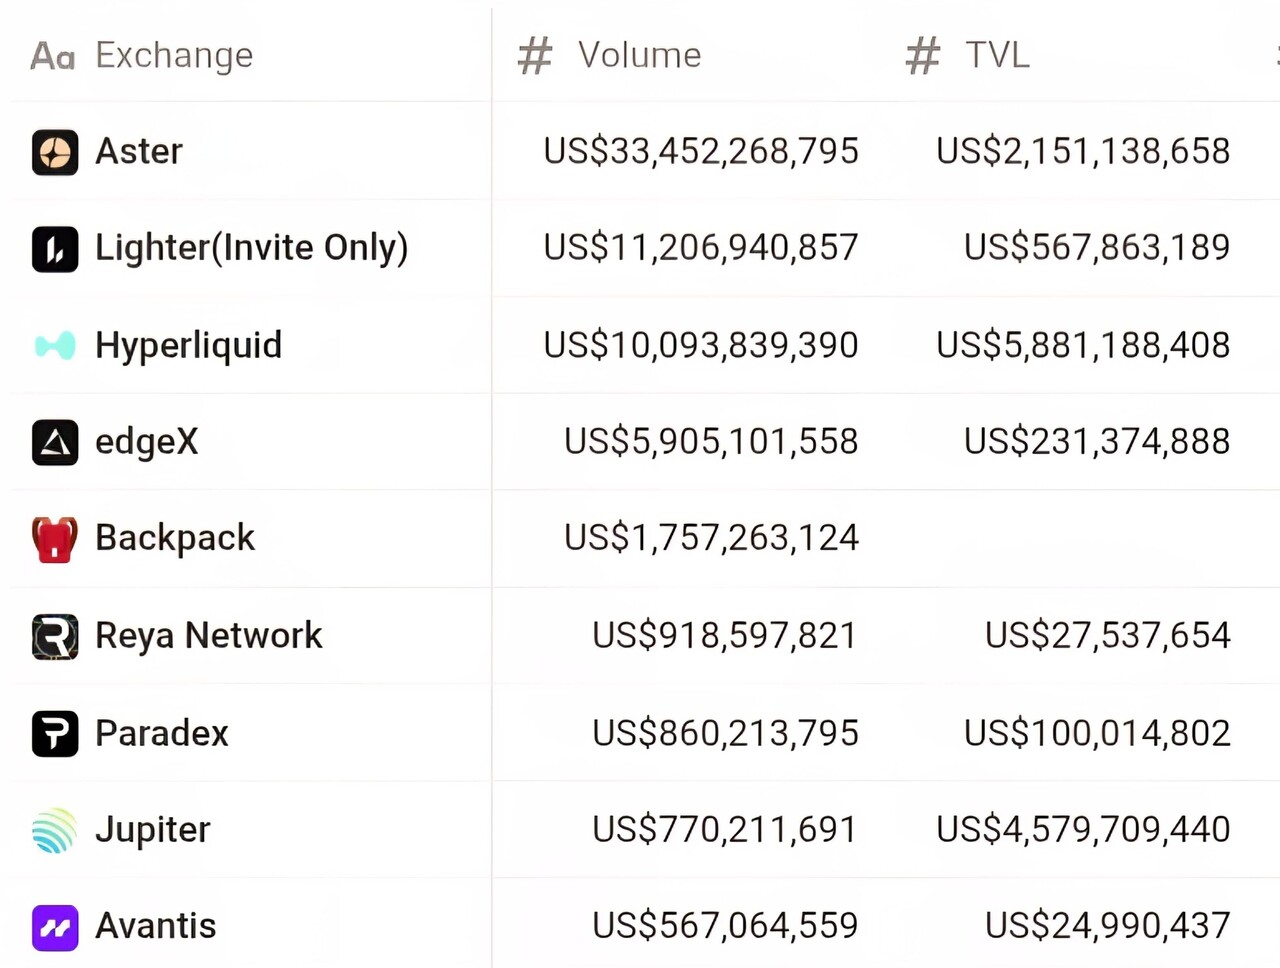The image size is (1280, 968).
Task: Open the TVL column header menu
Action: 996,55
